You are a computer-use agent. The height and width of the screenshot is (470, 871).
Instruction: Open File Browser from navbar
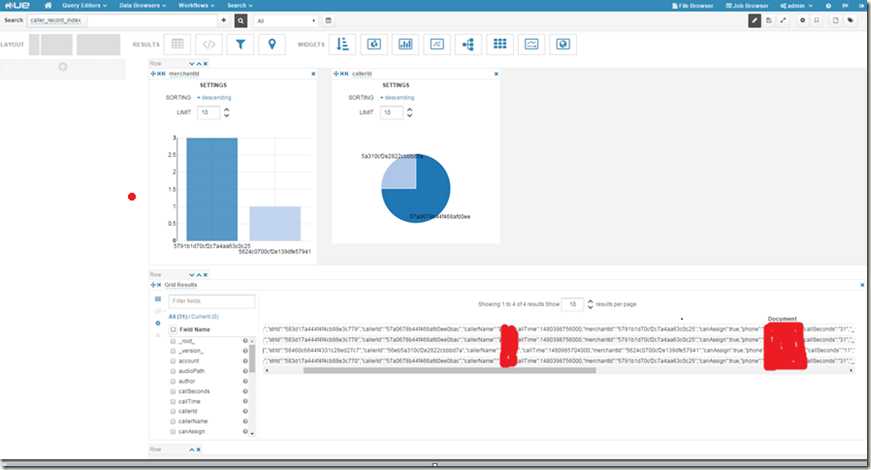point(693,6)
